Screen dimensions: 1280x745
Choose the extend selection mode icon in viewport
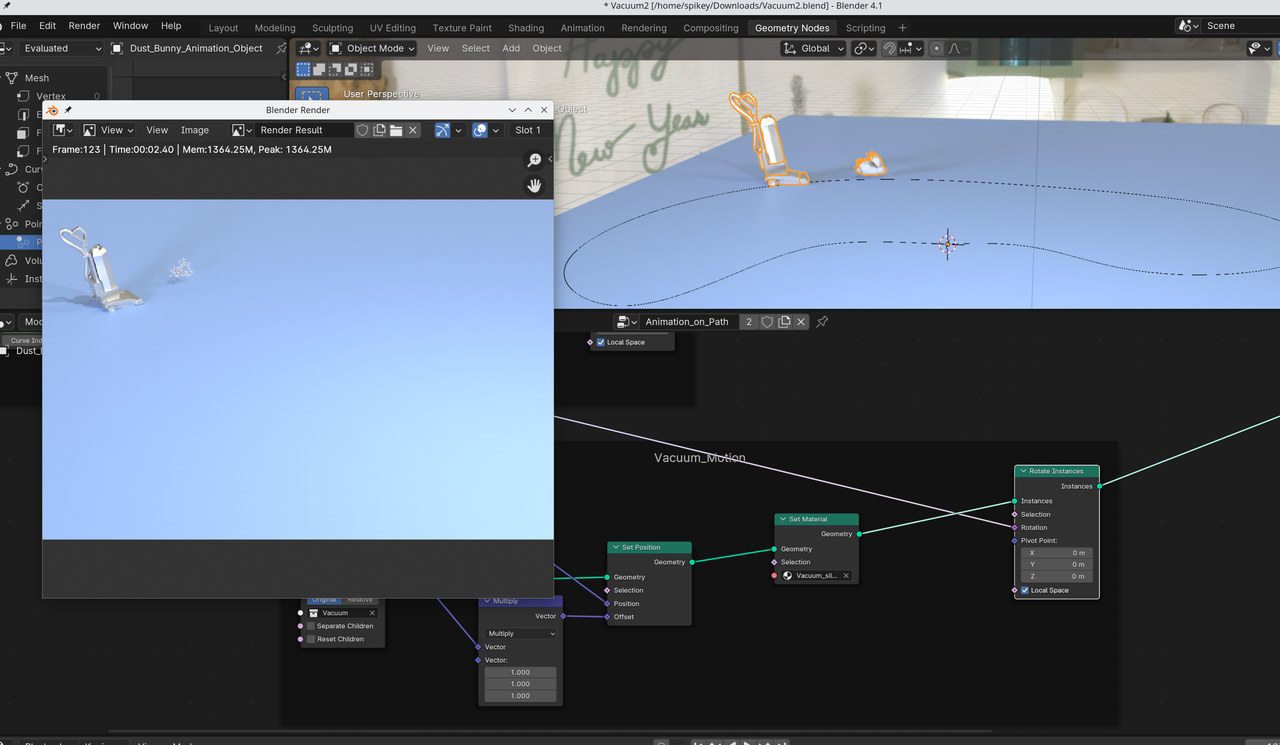click(x=320, y=70)
